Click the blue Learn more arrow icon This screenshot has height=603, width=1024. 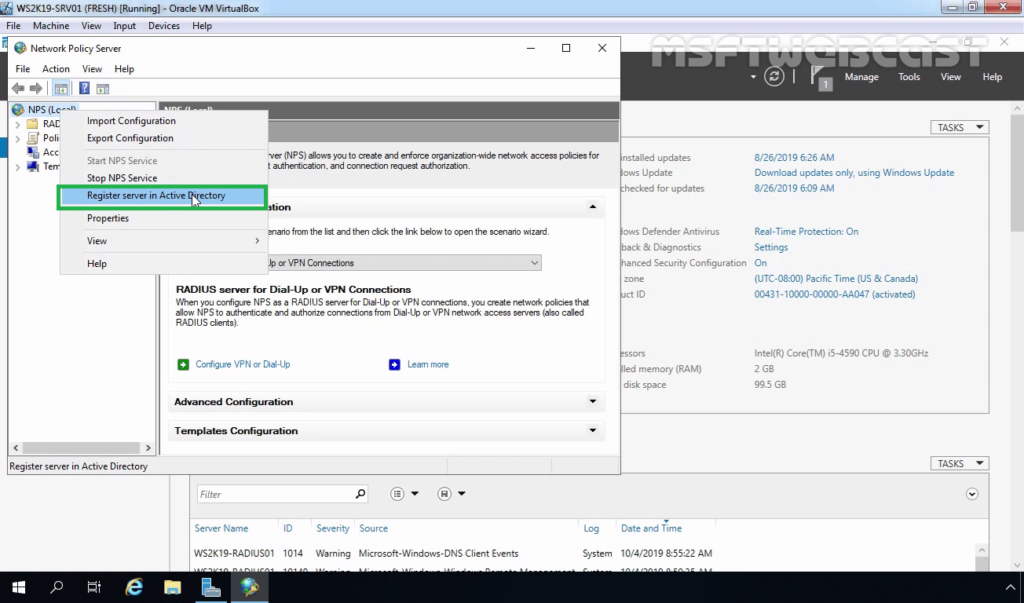[x=394, y=365]
